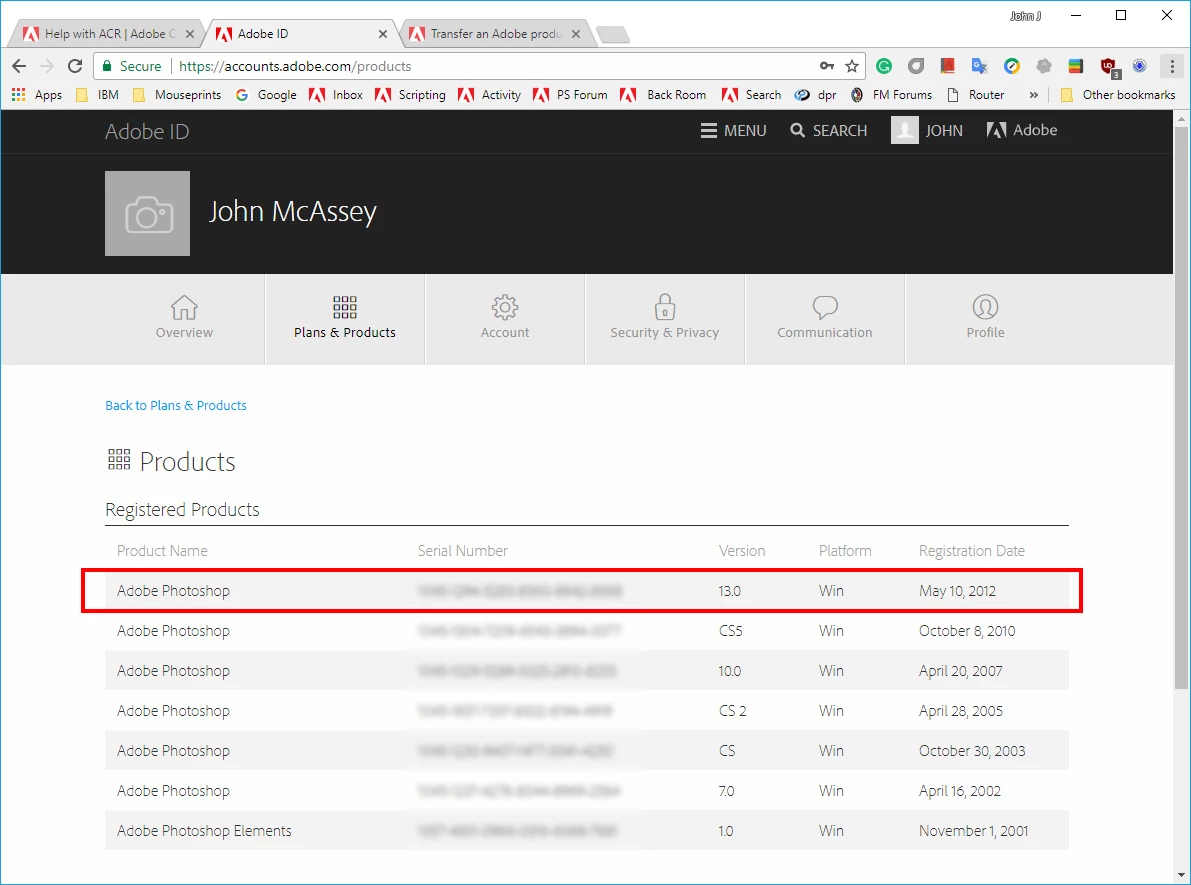Reload the page with the refresh icon
Viewport: 1191px width, 885px height.
pos(74,66)
